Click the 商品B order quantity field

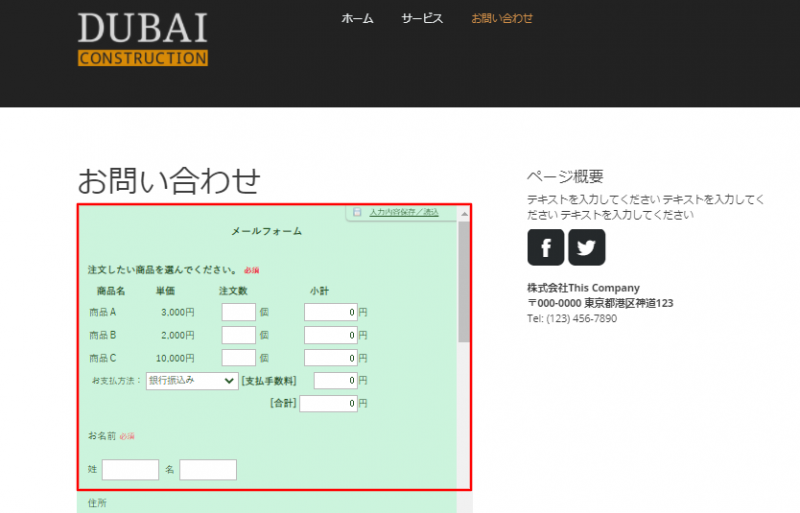click(x=238, y=335)
